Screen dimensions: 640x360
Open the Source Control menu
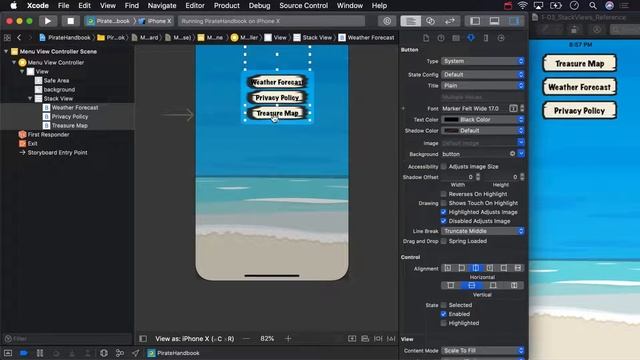[303, 6]
